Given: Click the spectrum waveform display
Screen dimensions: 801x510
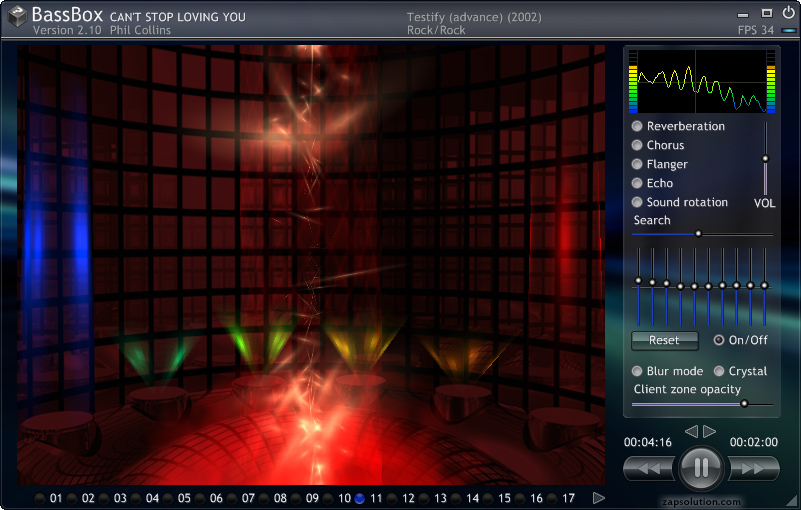Looking at the screenshot, I should tap(702, 81).
